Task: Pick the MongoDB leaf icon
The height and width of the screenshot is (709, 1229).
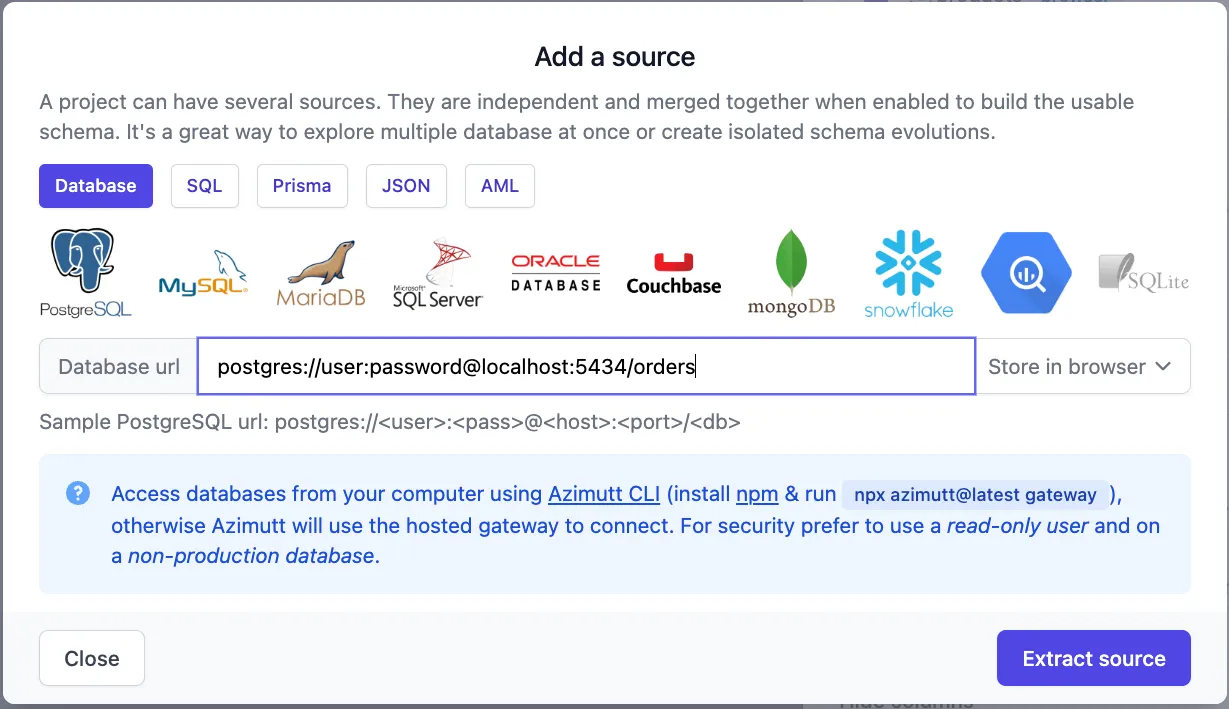Action: pos(791,274)
